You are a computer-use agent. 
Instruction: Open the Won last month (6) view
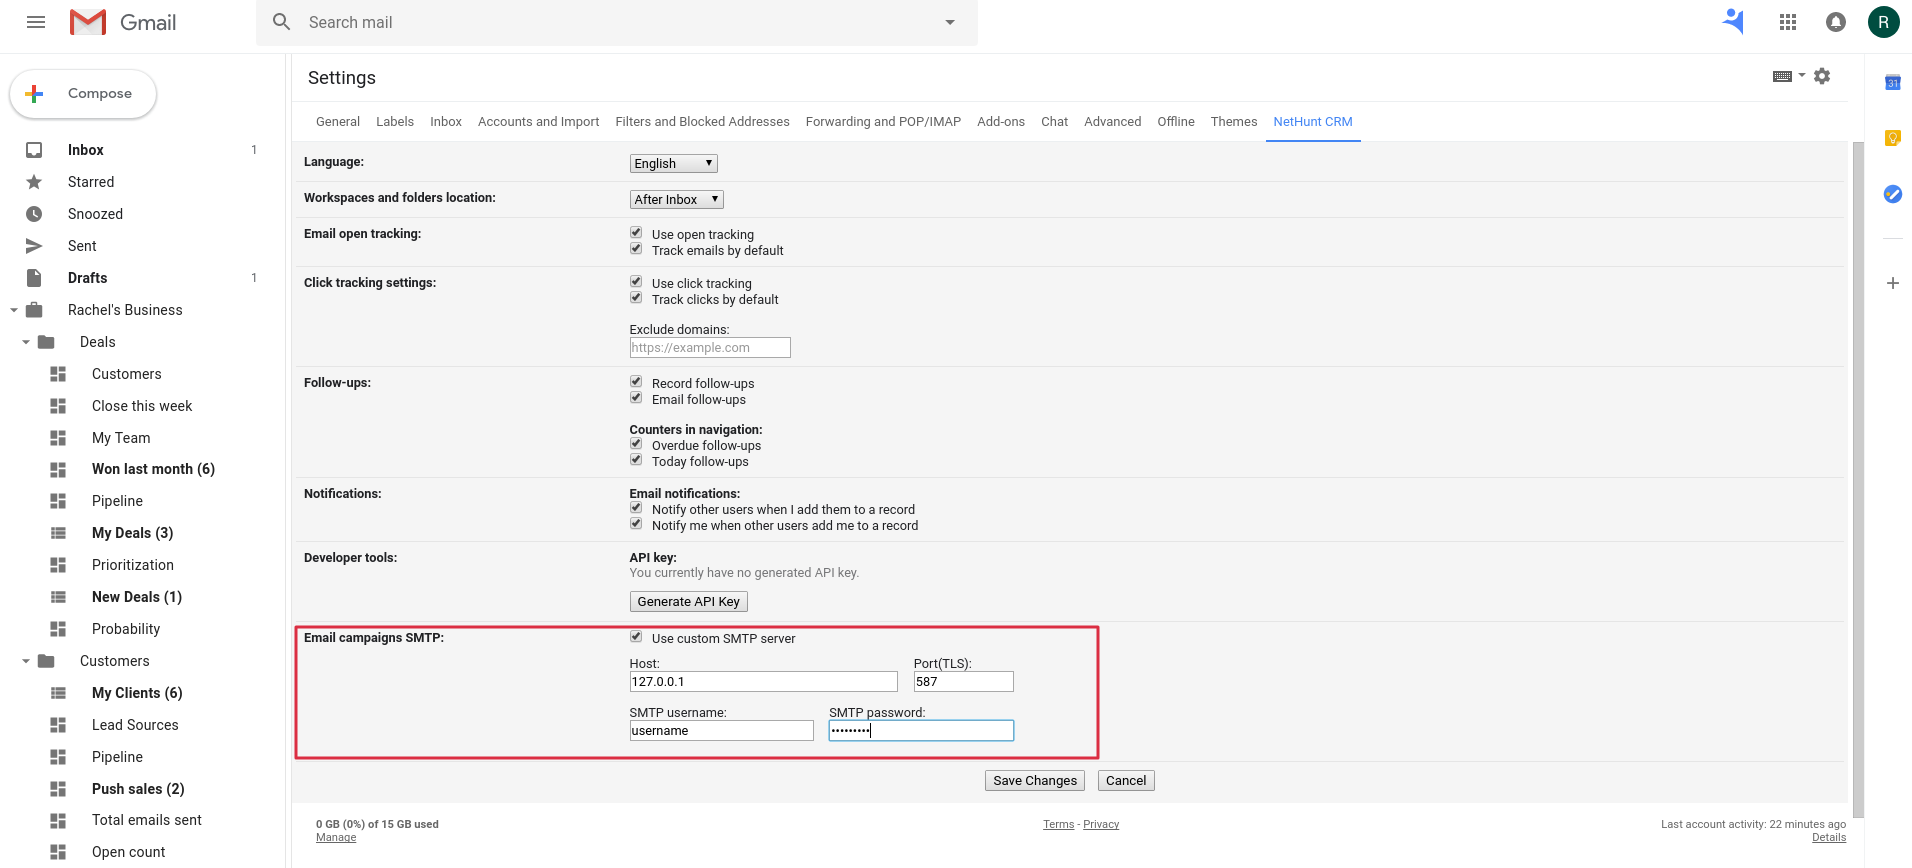(x=153, y=469)
